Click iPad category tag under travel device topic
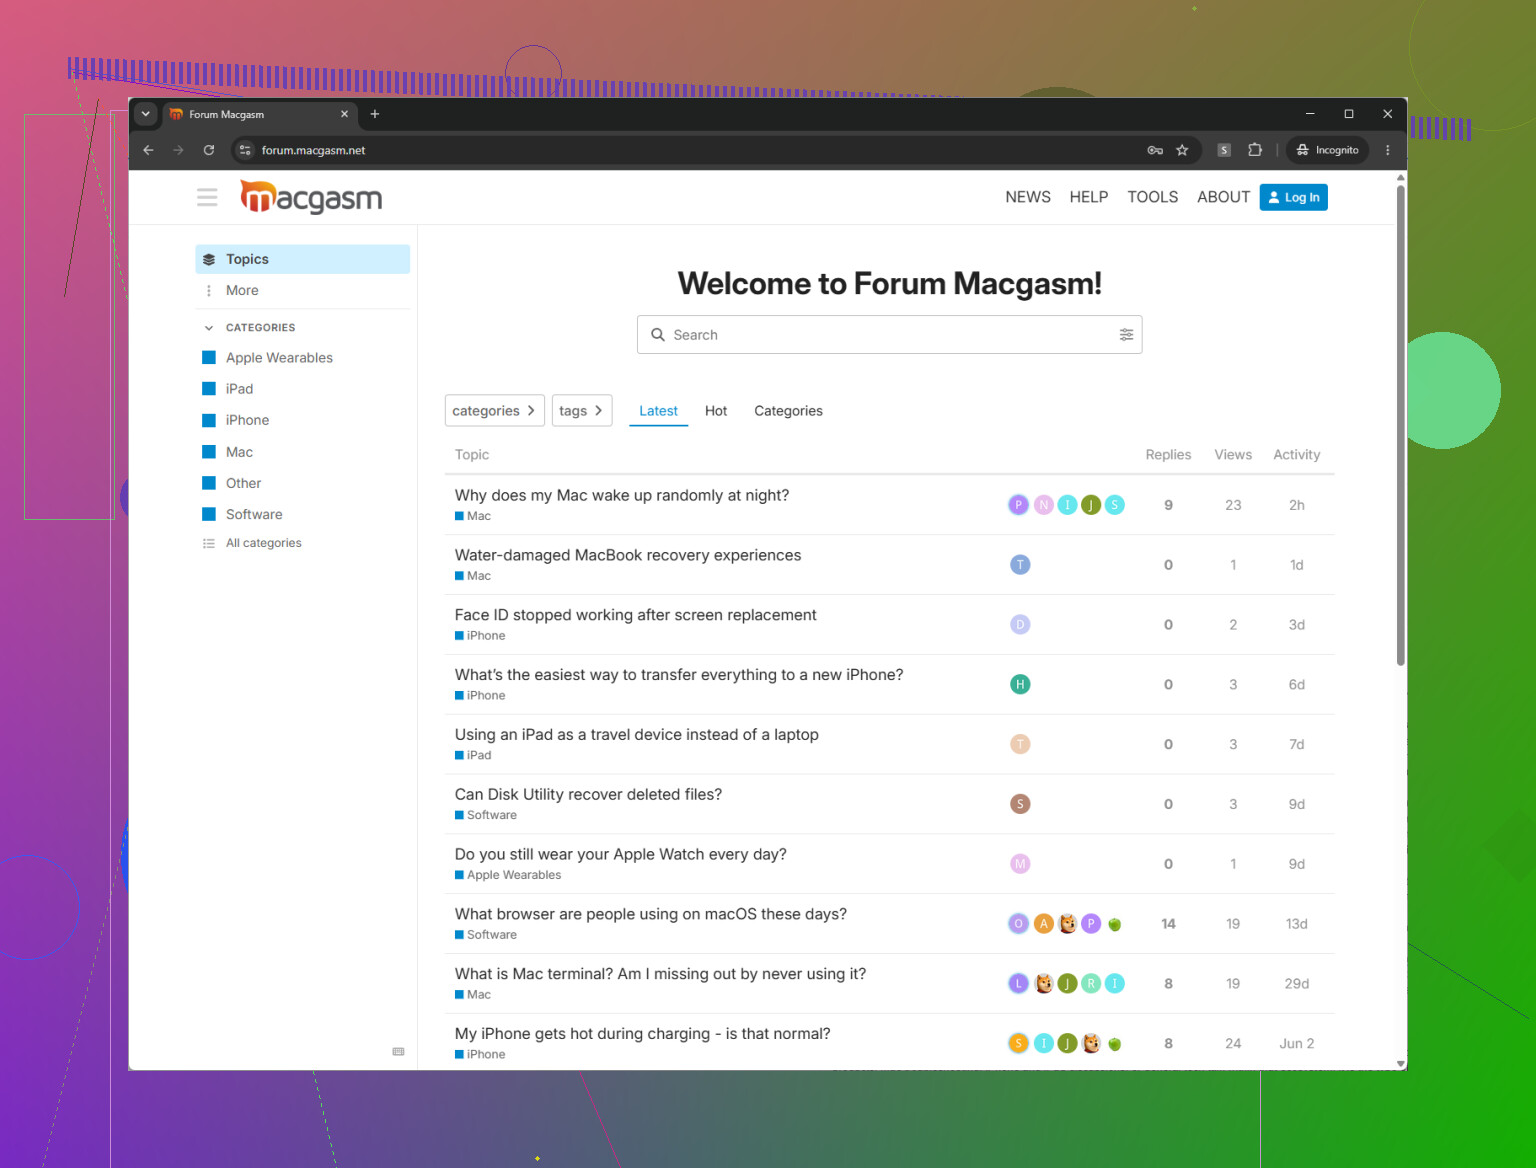1536x1168 pixels. (473, 755)
